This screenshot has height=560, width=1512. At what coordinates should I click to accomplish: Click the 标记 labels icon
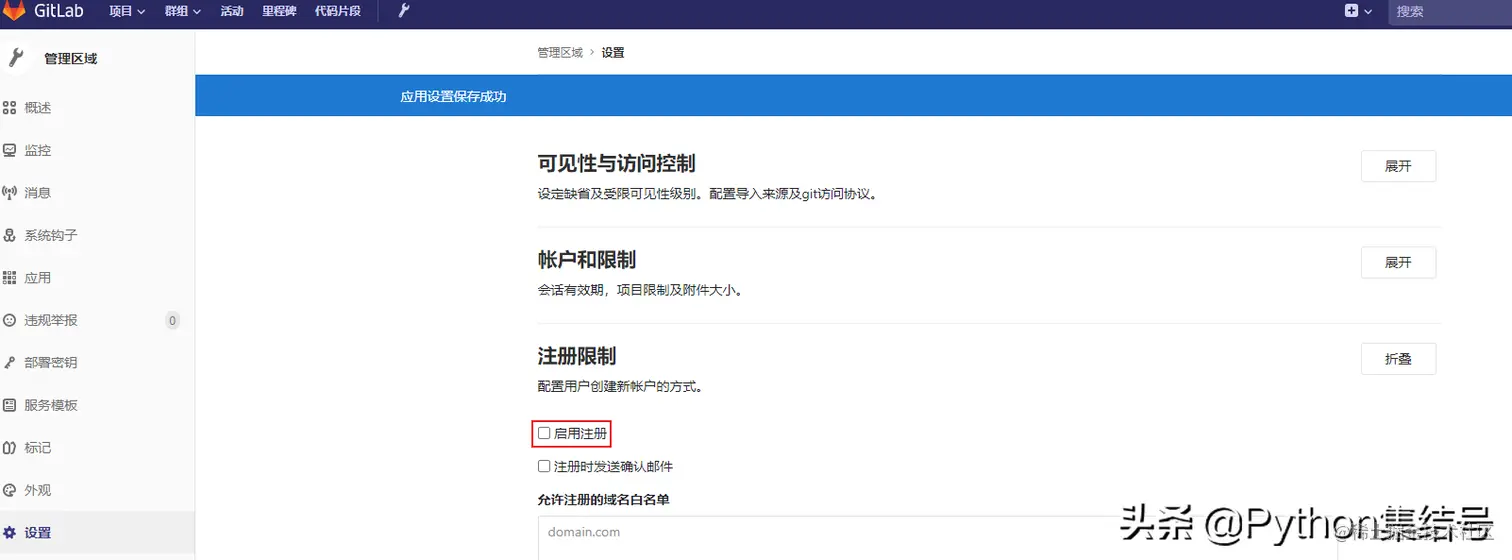click(x=10, y=448)
